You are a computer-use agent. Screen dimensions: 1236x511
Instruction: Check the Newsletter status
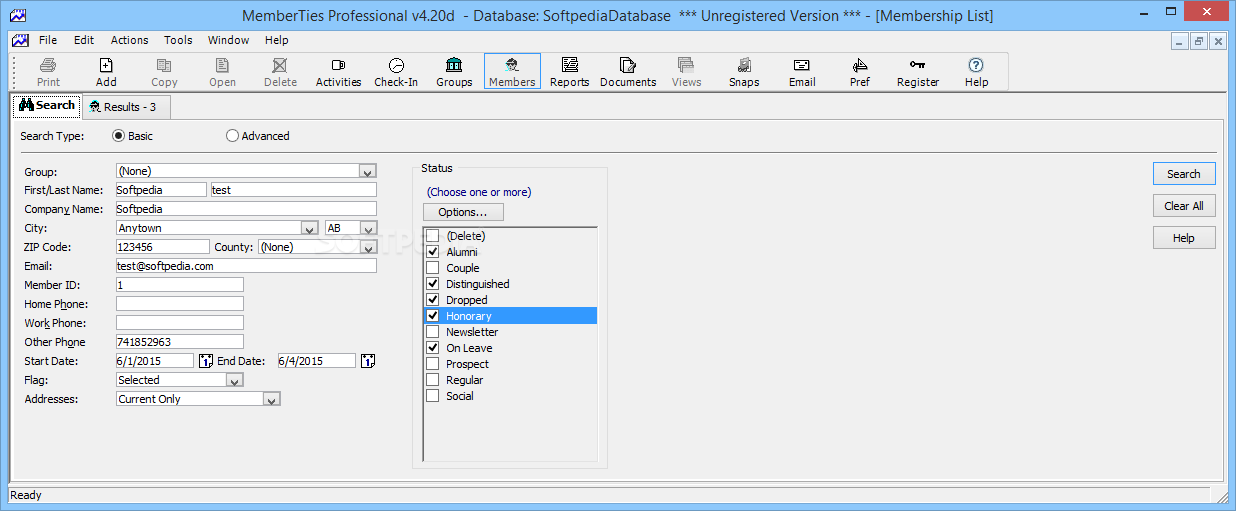(x=433, y=332)
